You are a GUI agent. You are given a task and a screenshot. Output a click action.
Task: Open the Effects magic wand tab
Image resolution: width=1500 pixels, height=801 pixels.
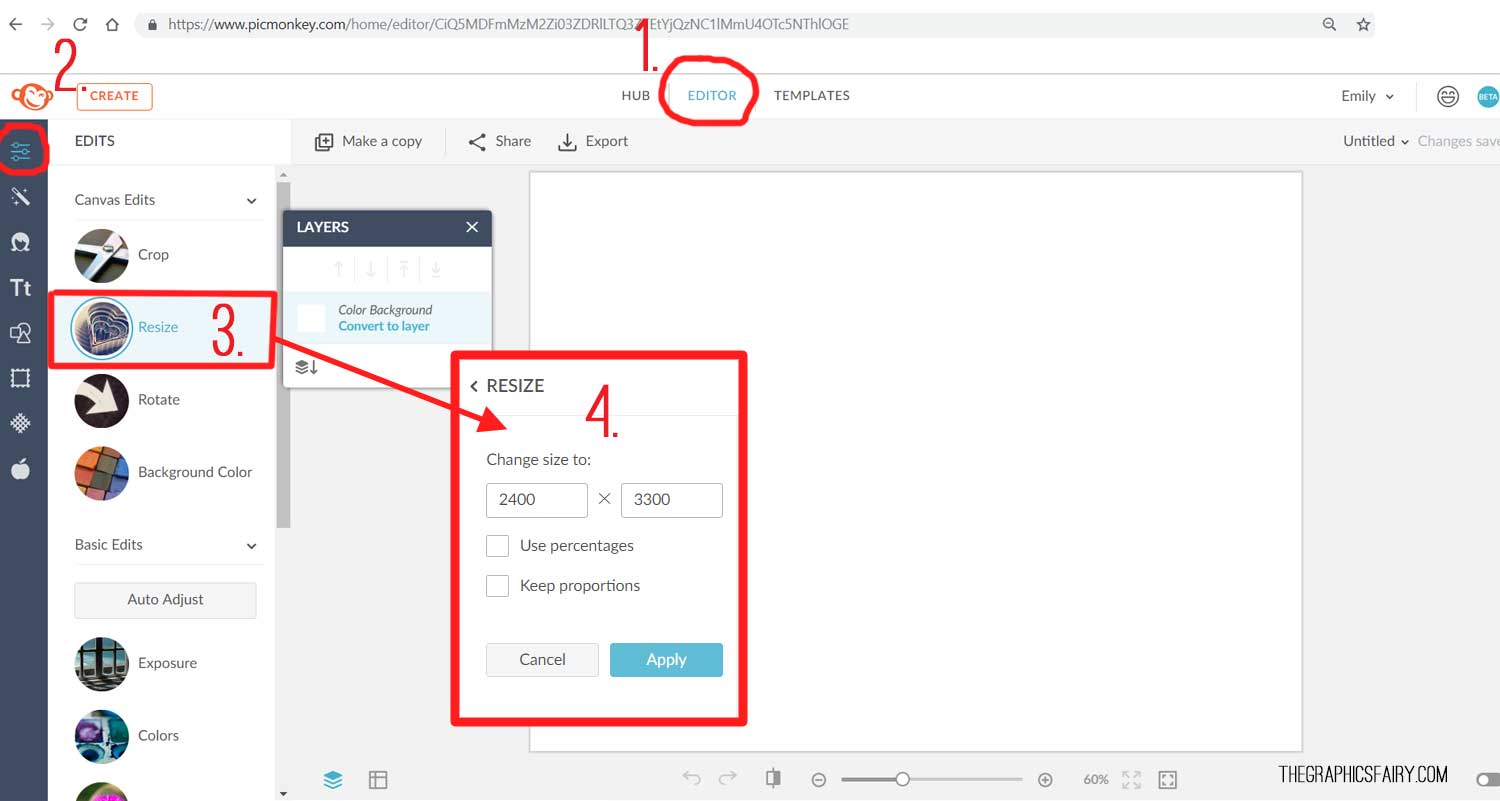(20, 197)
